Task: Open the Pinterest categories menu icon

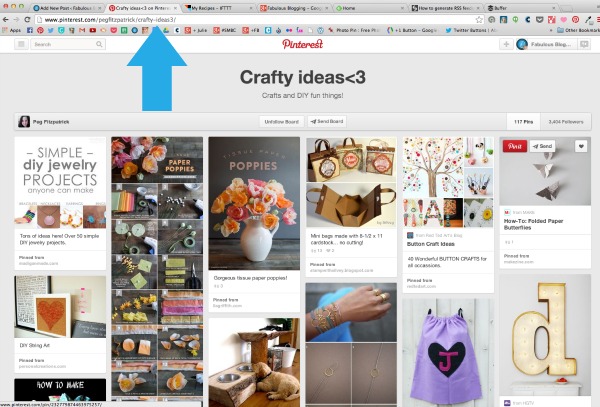Action: 21,44
